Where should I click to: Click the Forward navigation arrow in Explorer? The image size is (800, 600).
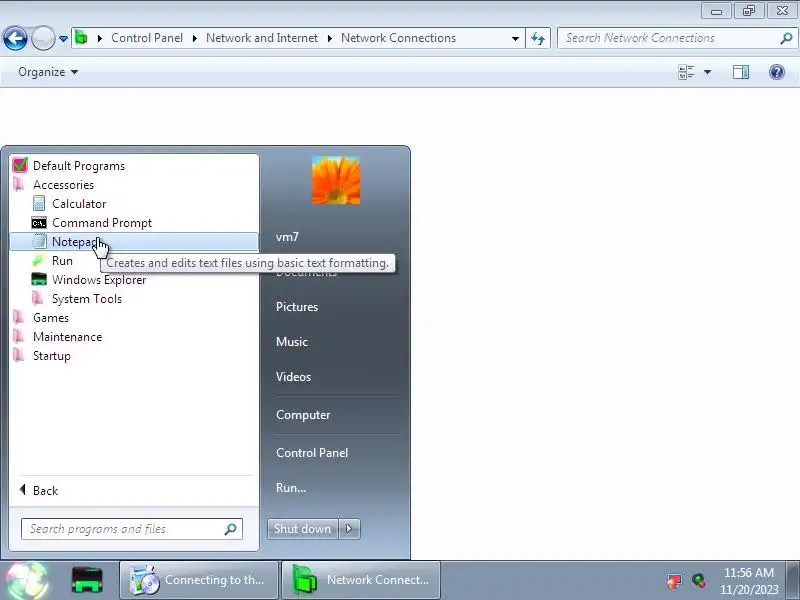[x=43, y=38]
